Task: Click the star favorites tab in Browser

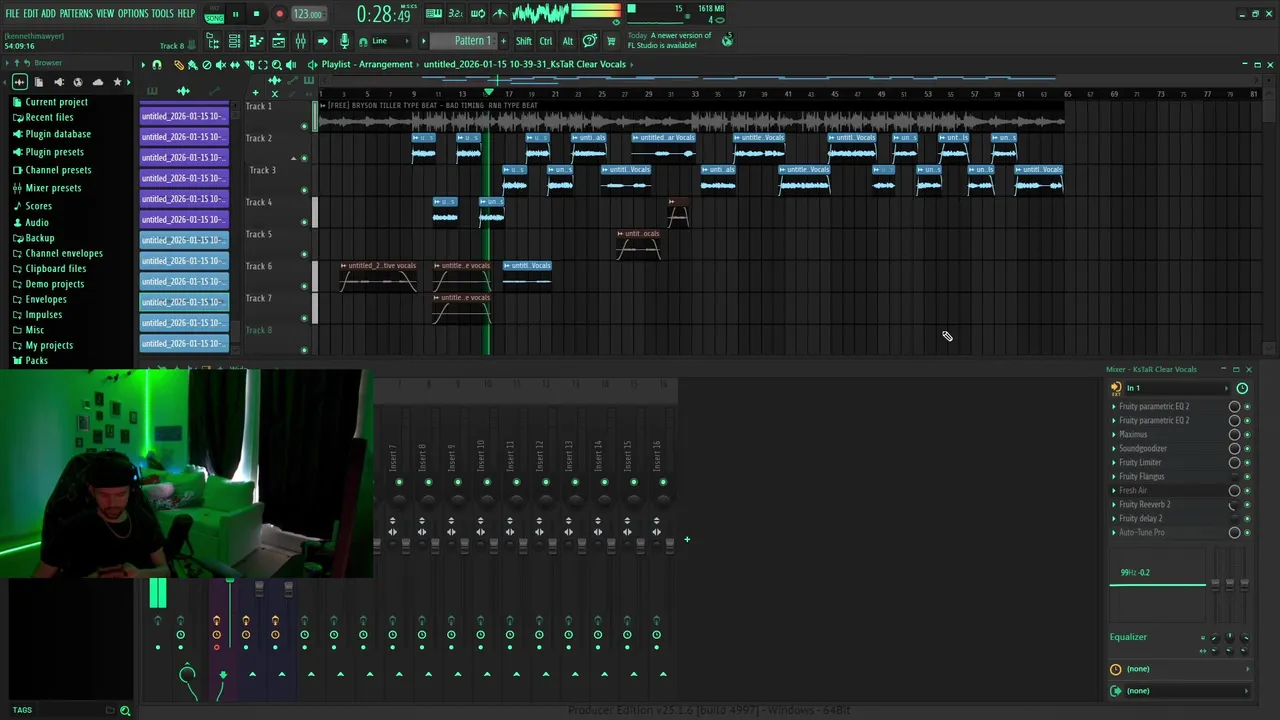Action: (117, 82)
